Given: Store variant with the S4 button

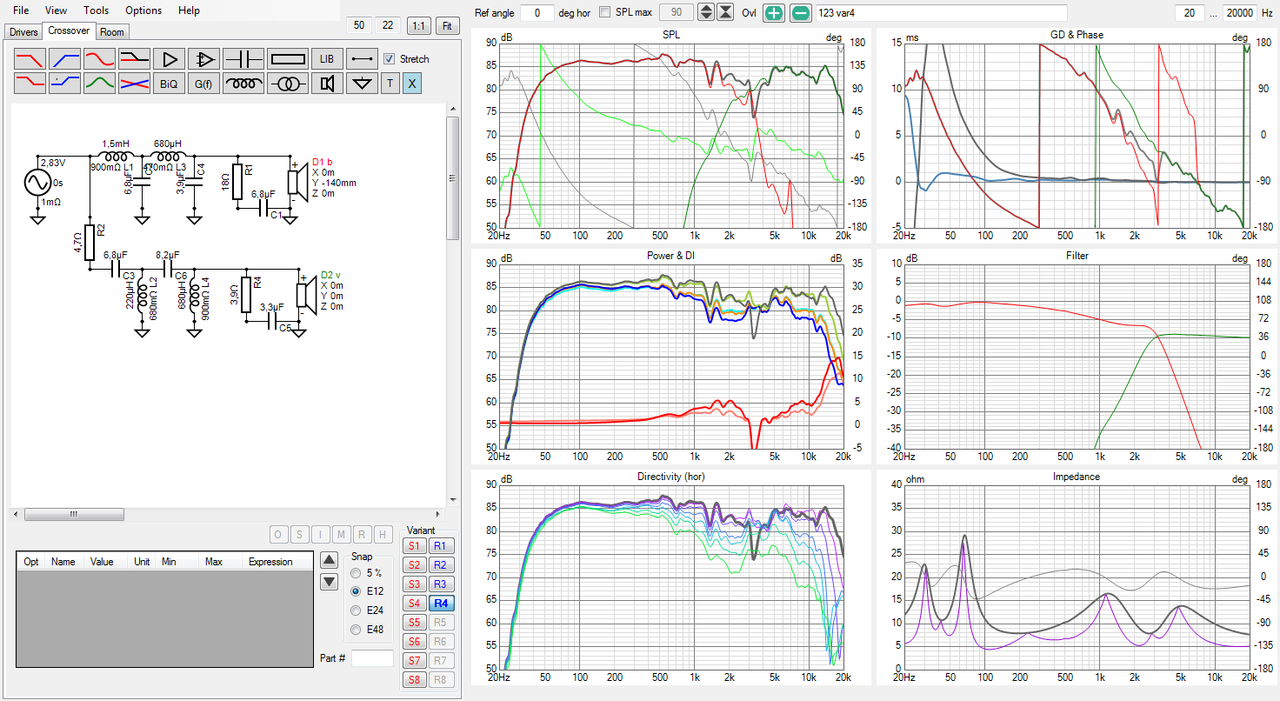Looking at the screenshot, I should (x=414, y=603).
